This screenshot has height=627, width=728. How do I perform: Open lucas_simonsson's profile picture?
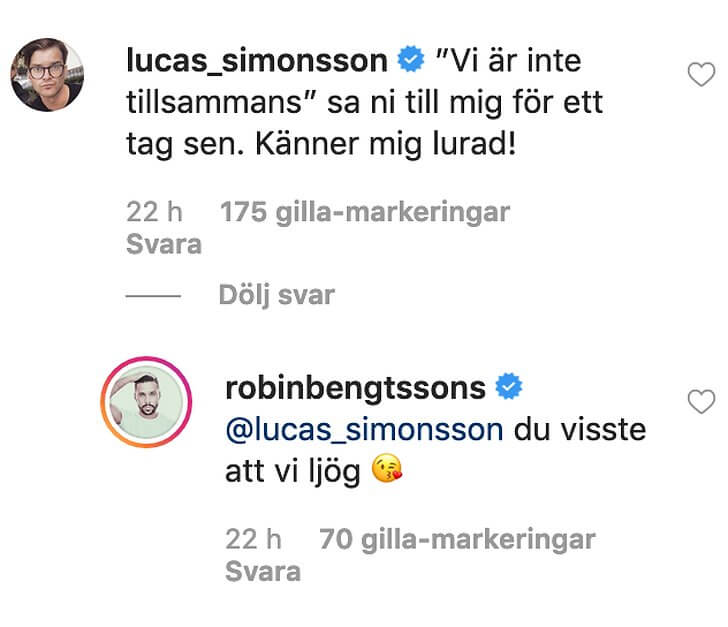pyautogui.click(x=46, y=75)
